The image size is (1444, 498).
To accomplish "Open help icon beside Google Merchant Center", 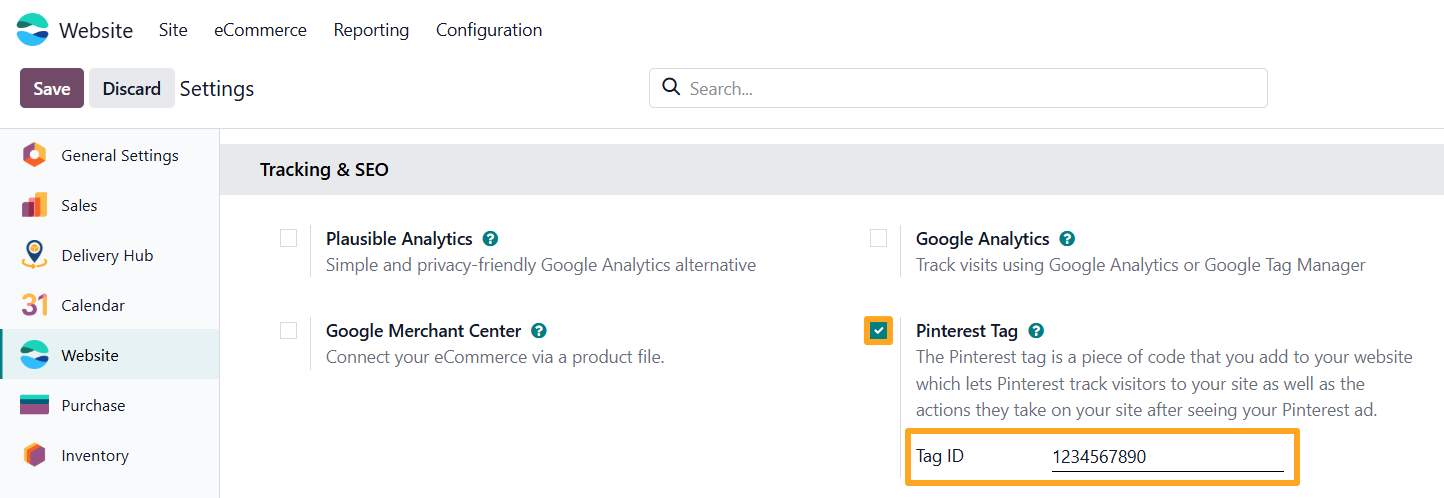I will coord(539,330).
